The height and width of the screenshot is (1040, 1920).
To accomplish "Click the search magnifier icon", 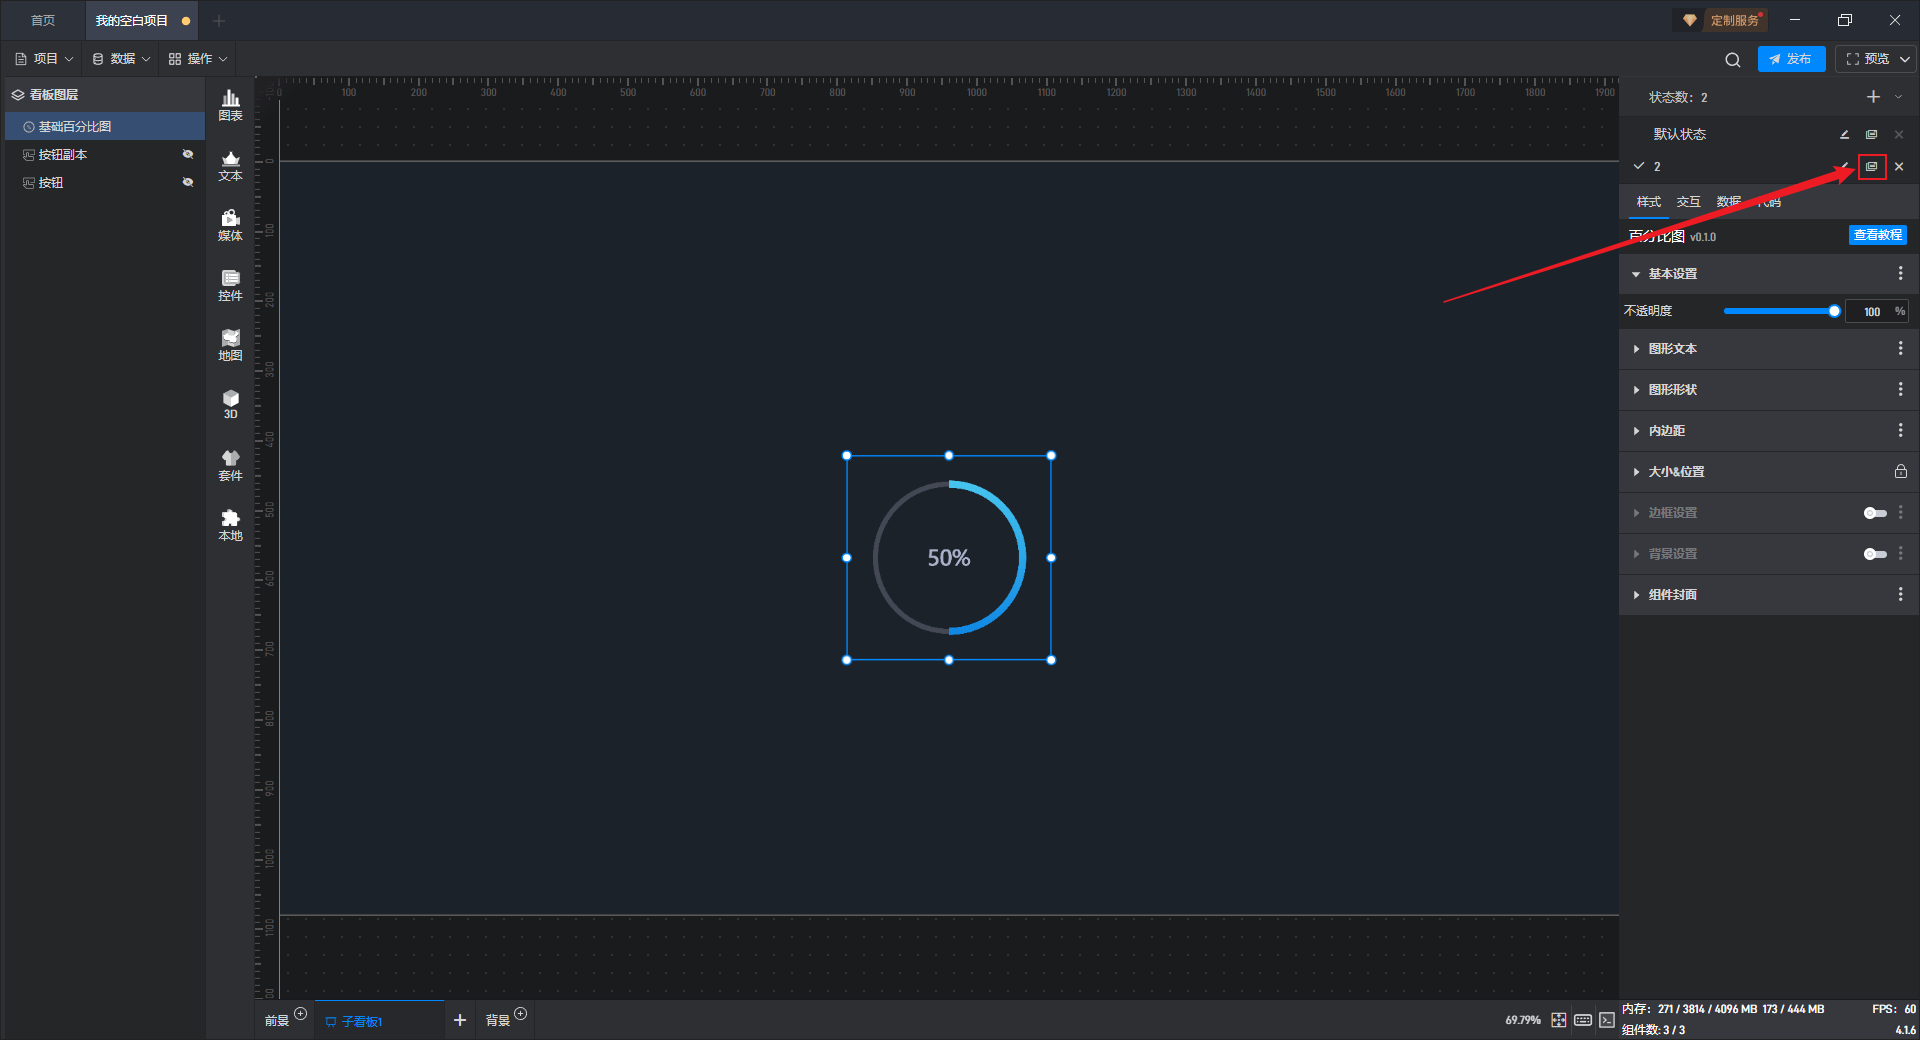I will pyautogui.click(x=1733, y=59).
